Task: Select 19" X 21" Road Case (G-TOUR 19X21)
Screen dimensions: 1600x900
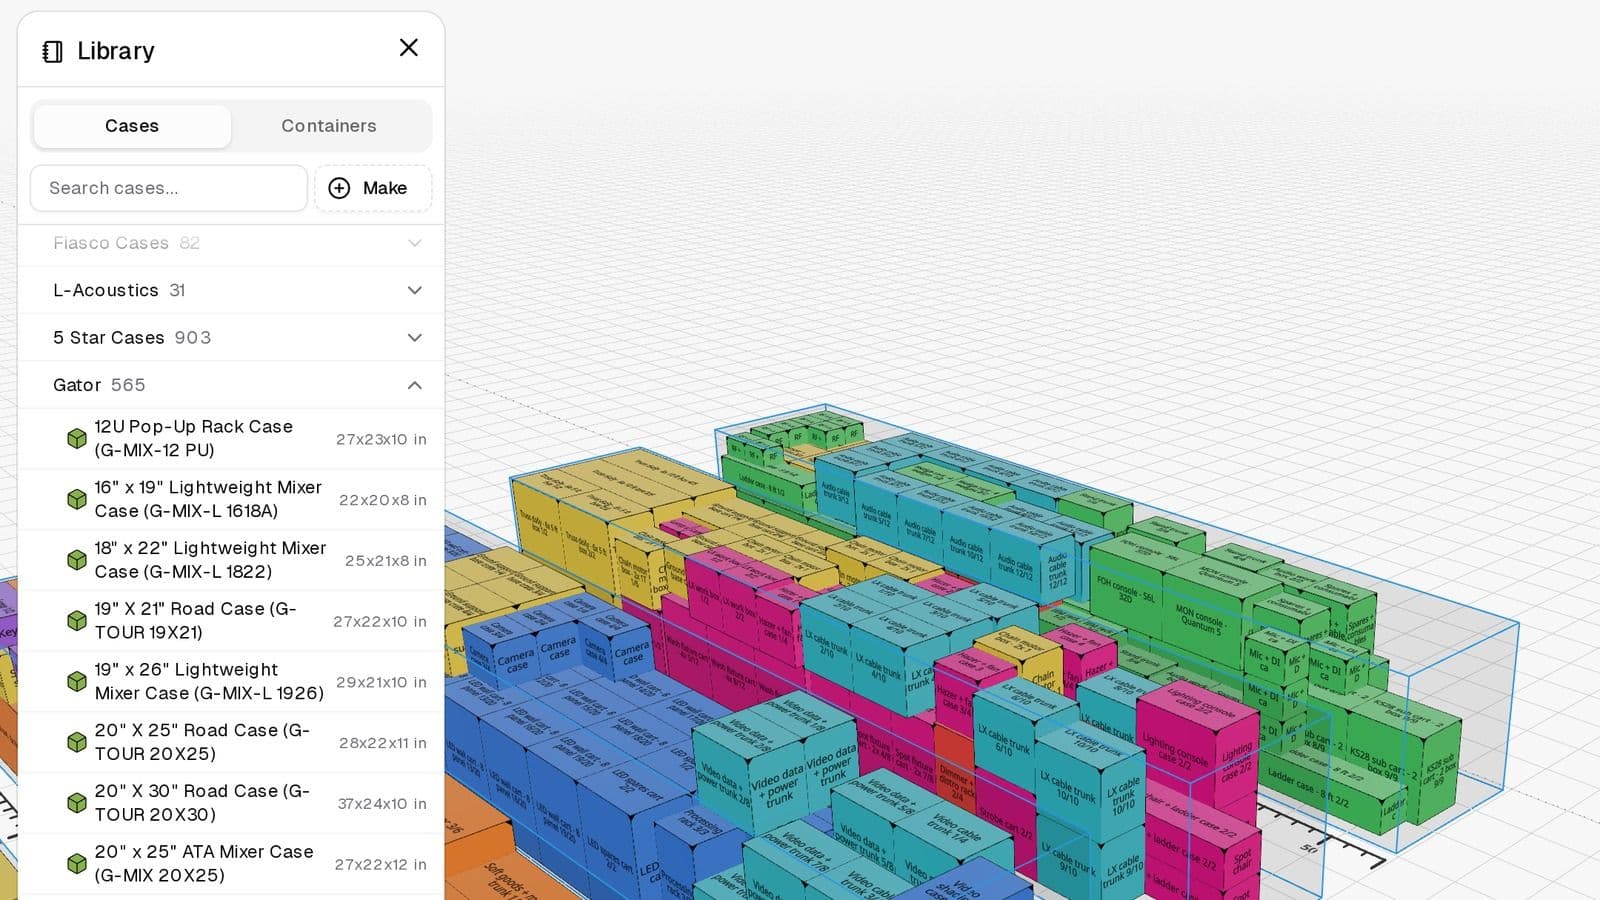Action: click(231, 621)
